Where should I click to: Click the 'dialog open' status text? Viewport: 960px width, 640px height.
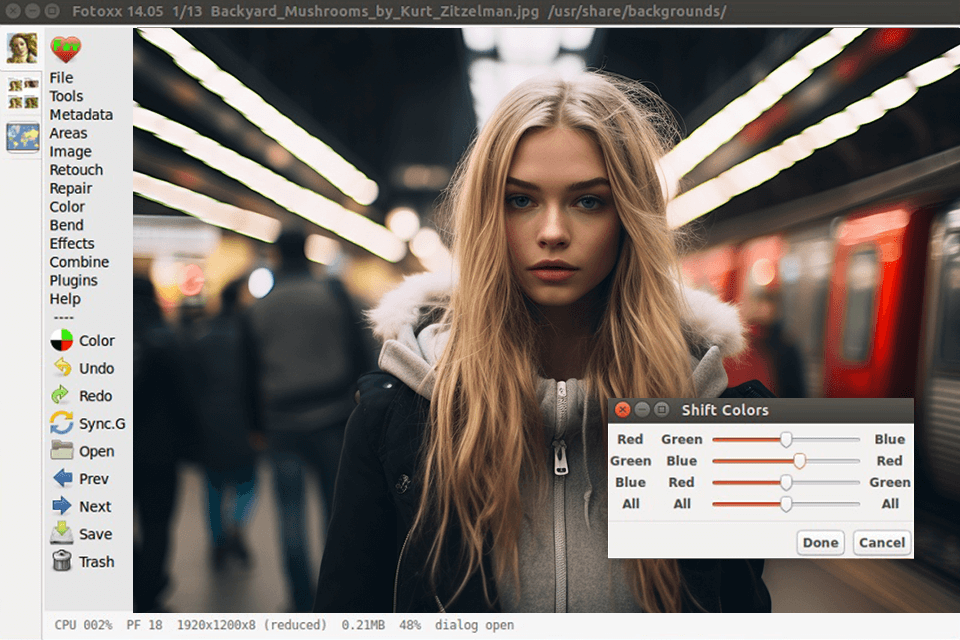pos(474,625)
